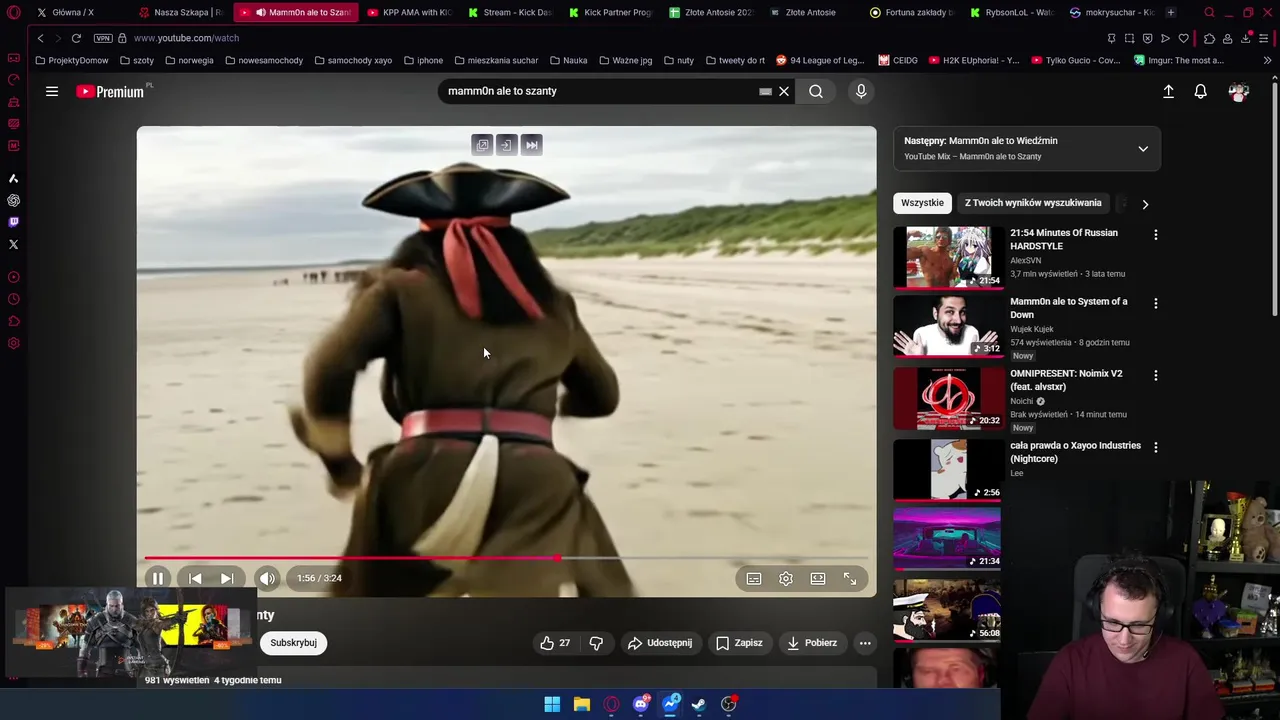Open the player settings gear

(x=786, y=578)
